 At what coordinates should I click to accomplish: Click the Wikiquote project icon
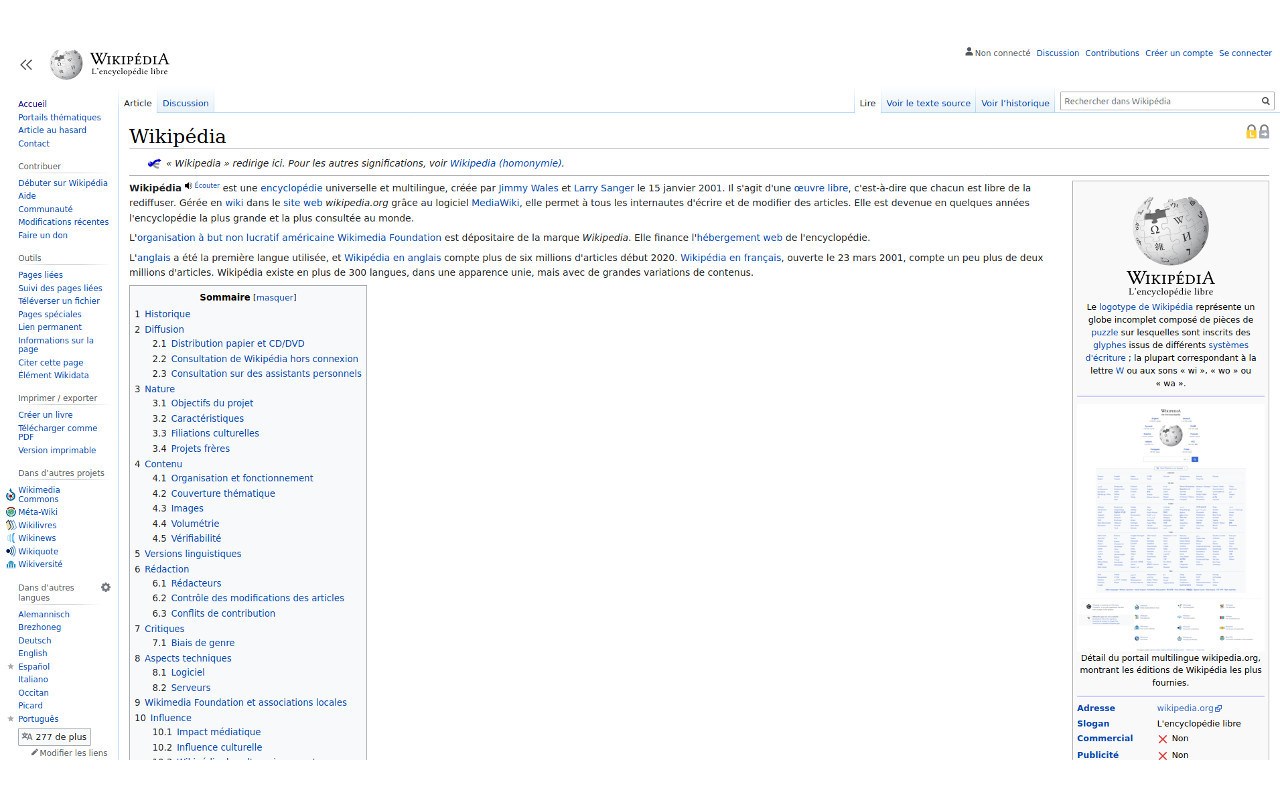point(11,551)
